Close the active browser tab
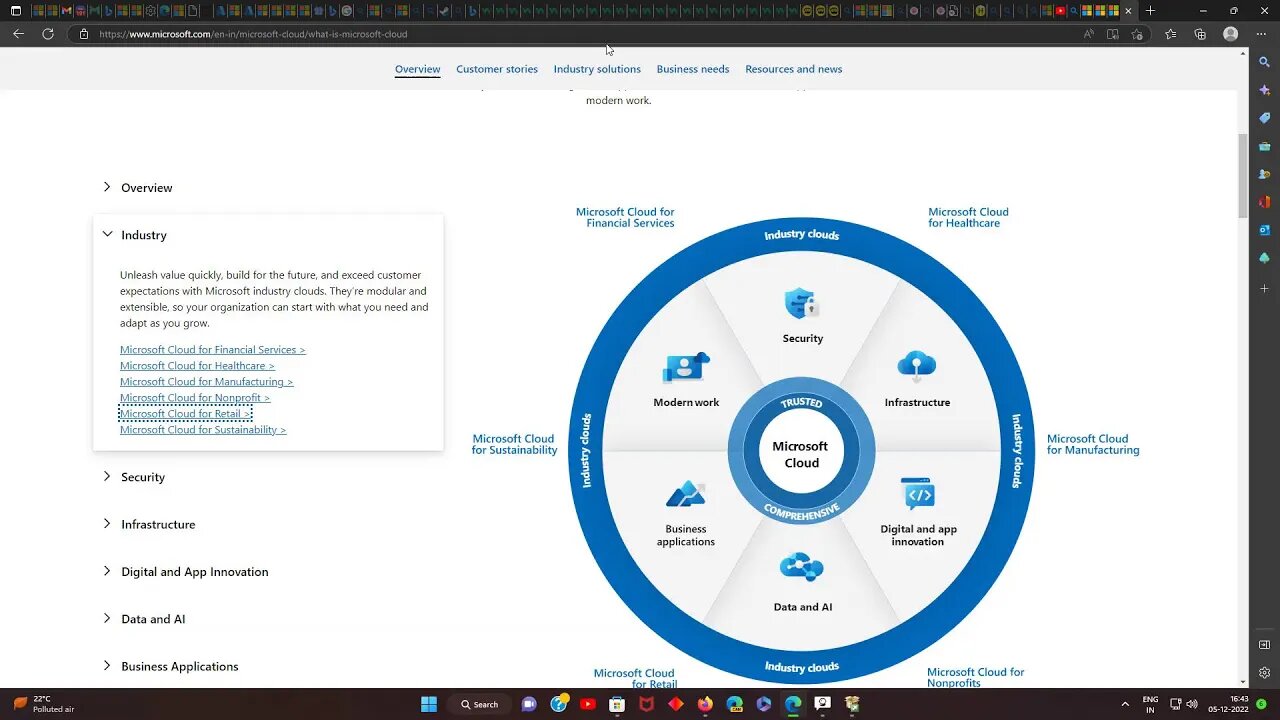 point(1128,11)
